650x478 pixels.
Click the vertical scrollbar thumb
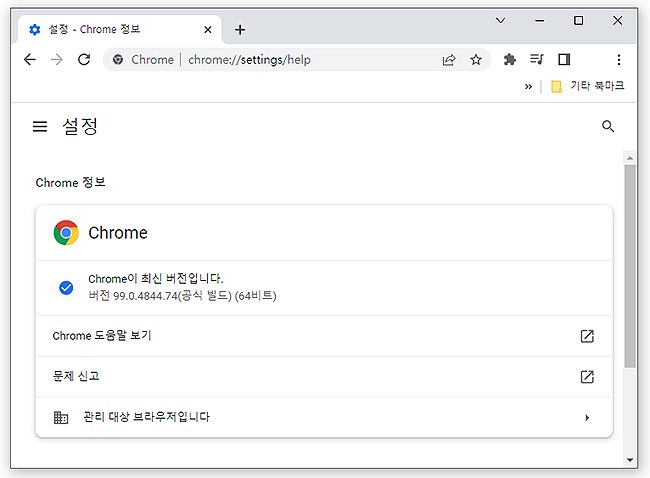[630, 266]
